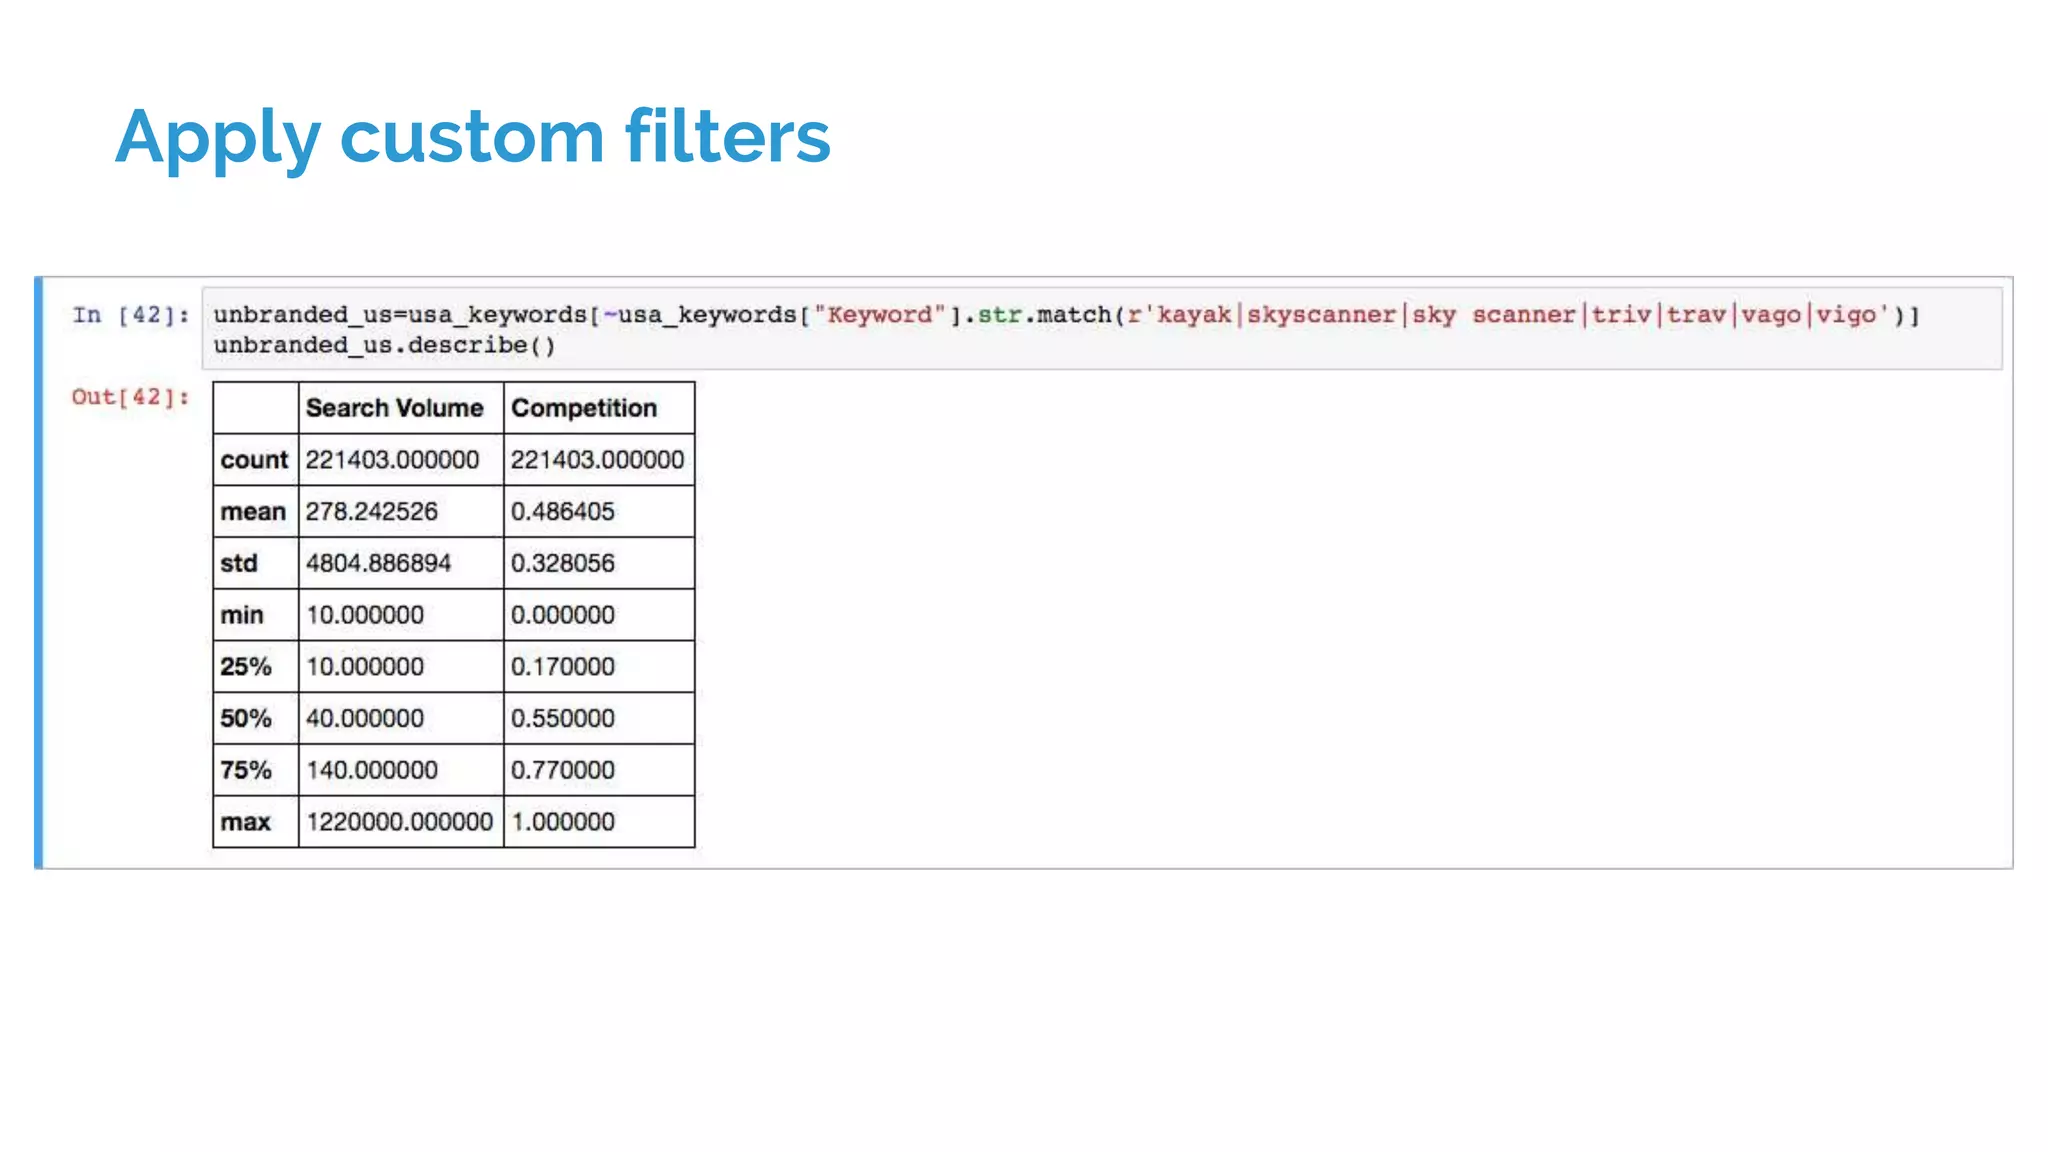Select the Search Volume column header
The height and width of the screenshot is (1152, 2048).
pyautogui.click(x=395, y=408)
